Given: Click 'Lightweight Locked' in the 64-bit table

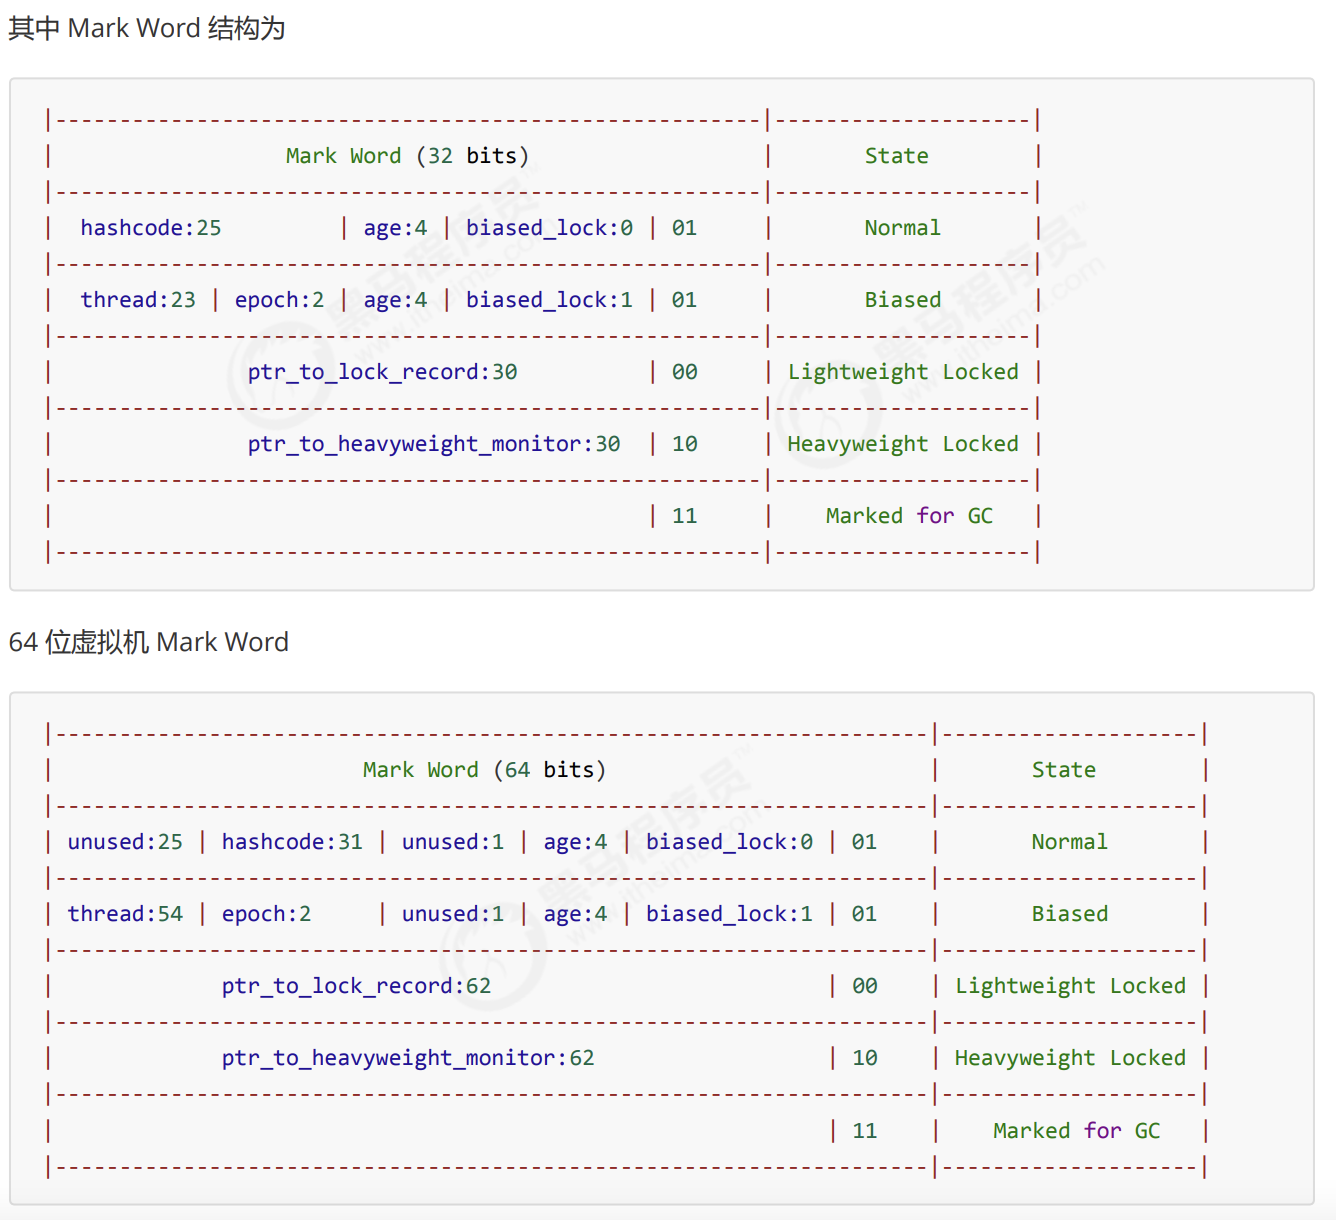Looking at the screenshot, I should [x=1070, y=986].
